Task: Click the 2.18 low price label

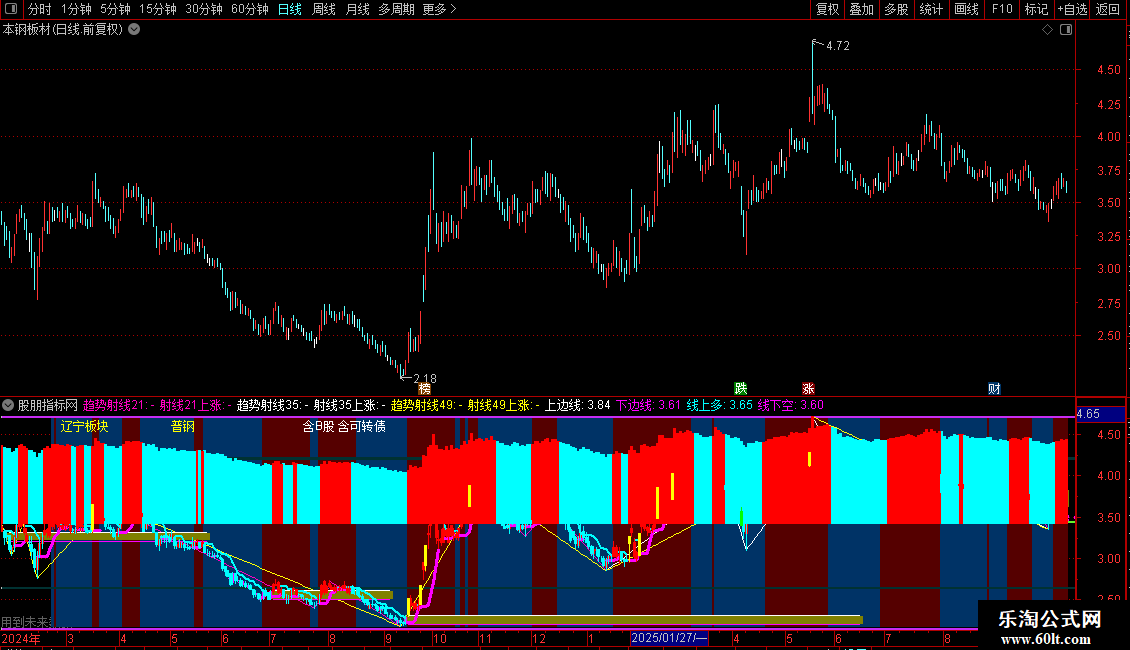Action: [424, 378]
